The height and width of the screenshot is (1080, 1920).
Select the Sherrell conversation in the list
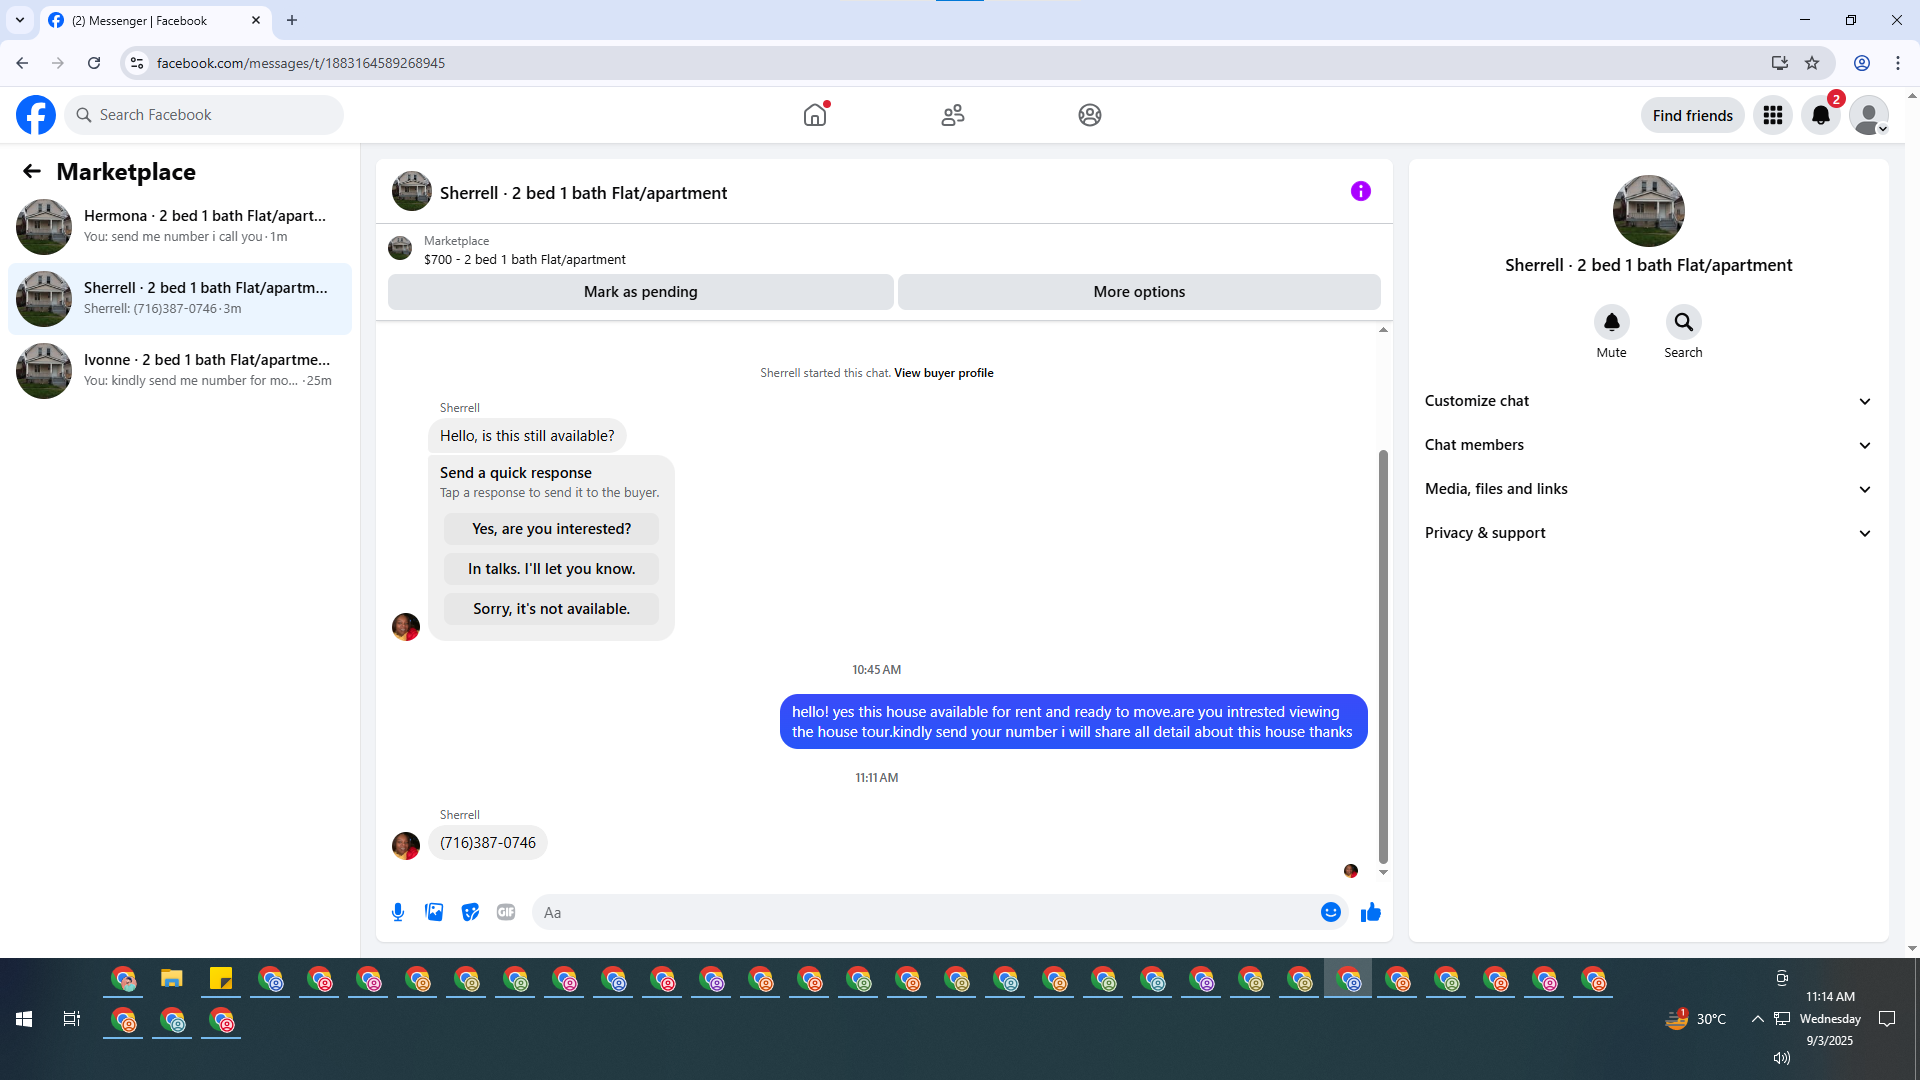point(180,298)
